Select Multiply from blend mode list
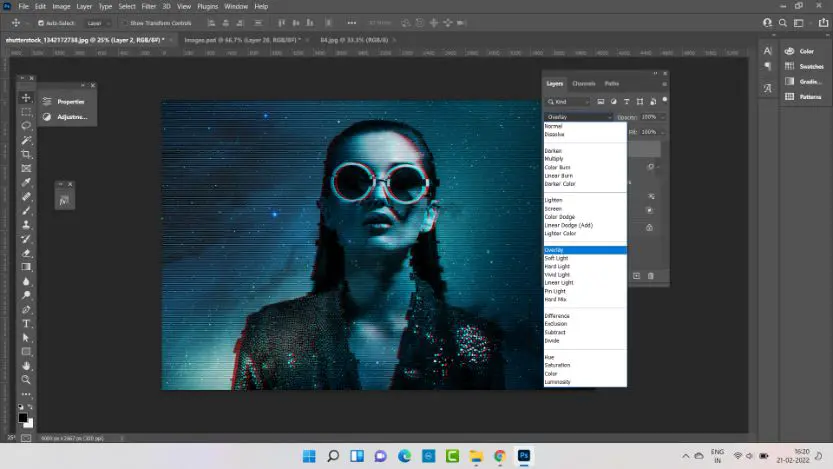Screen dimensions: 833x469 (554, 159)
